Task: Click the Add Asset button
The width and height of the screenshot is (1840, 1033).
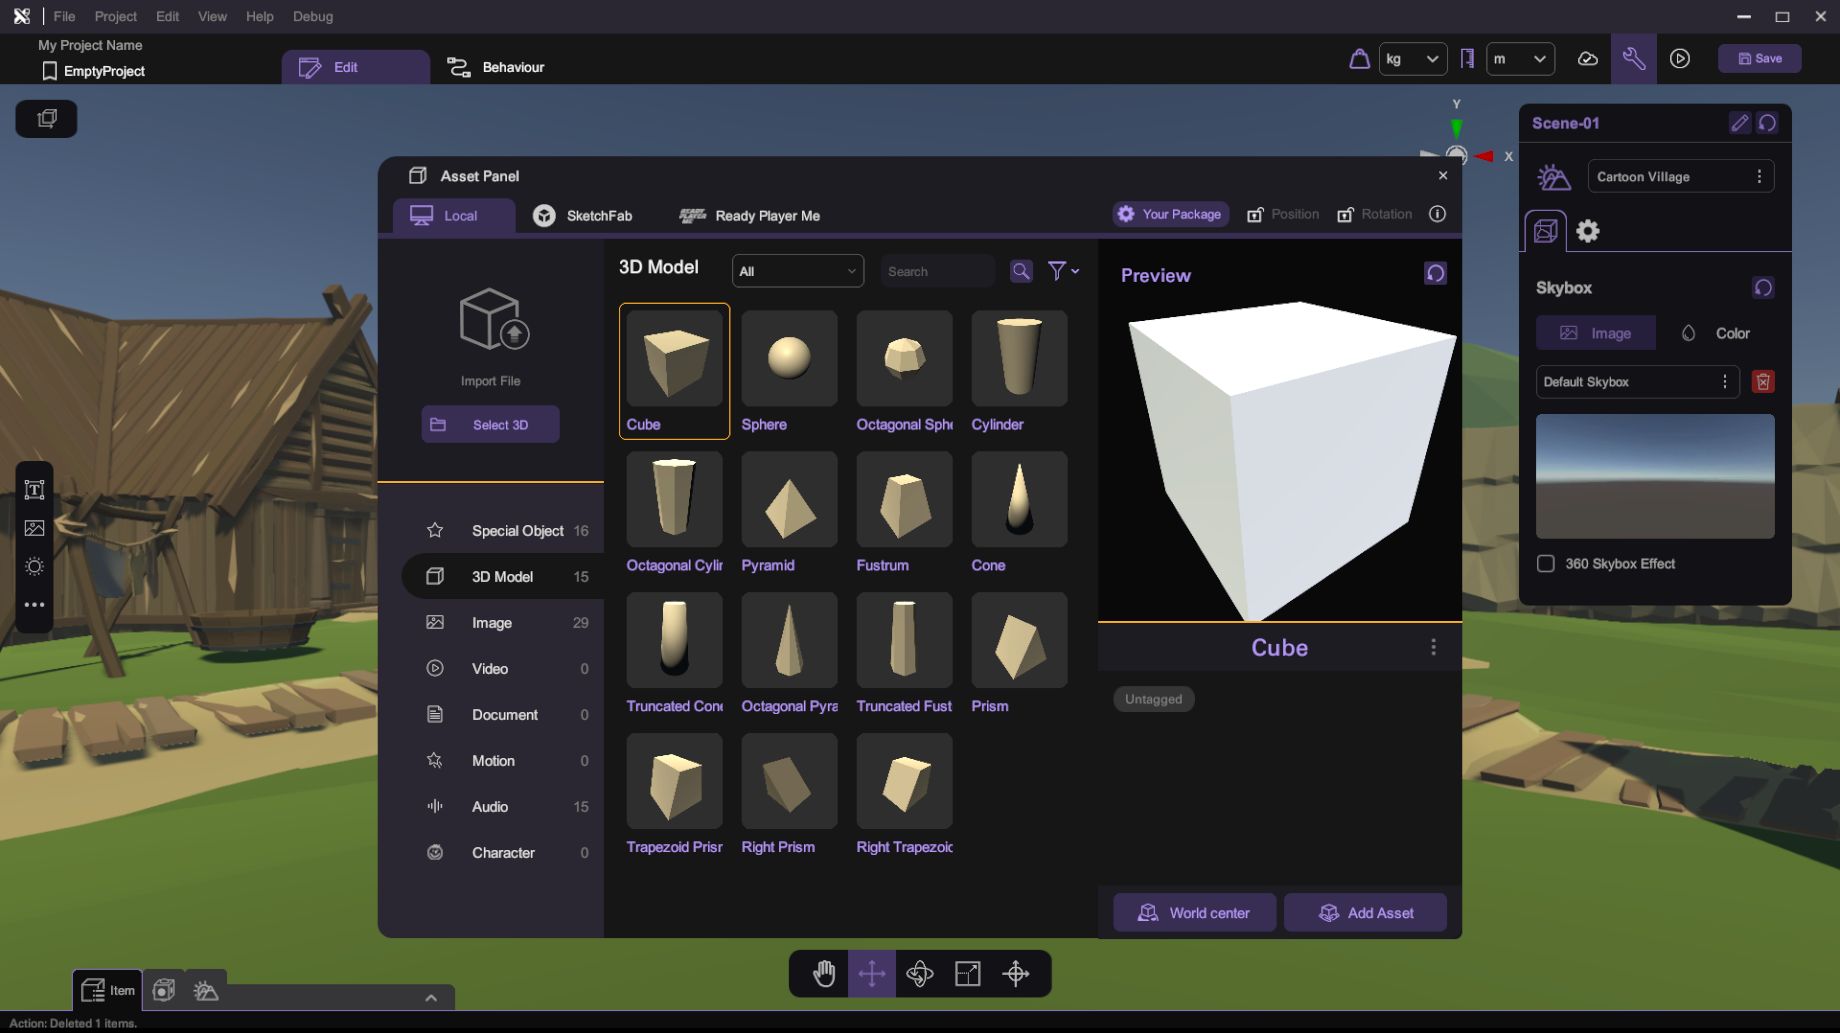Action: coord(1365,913)
